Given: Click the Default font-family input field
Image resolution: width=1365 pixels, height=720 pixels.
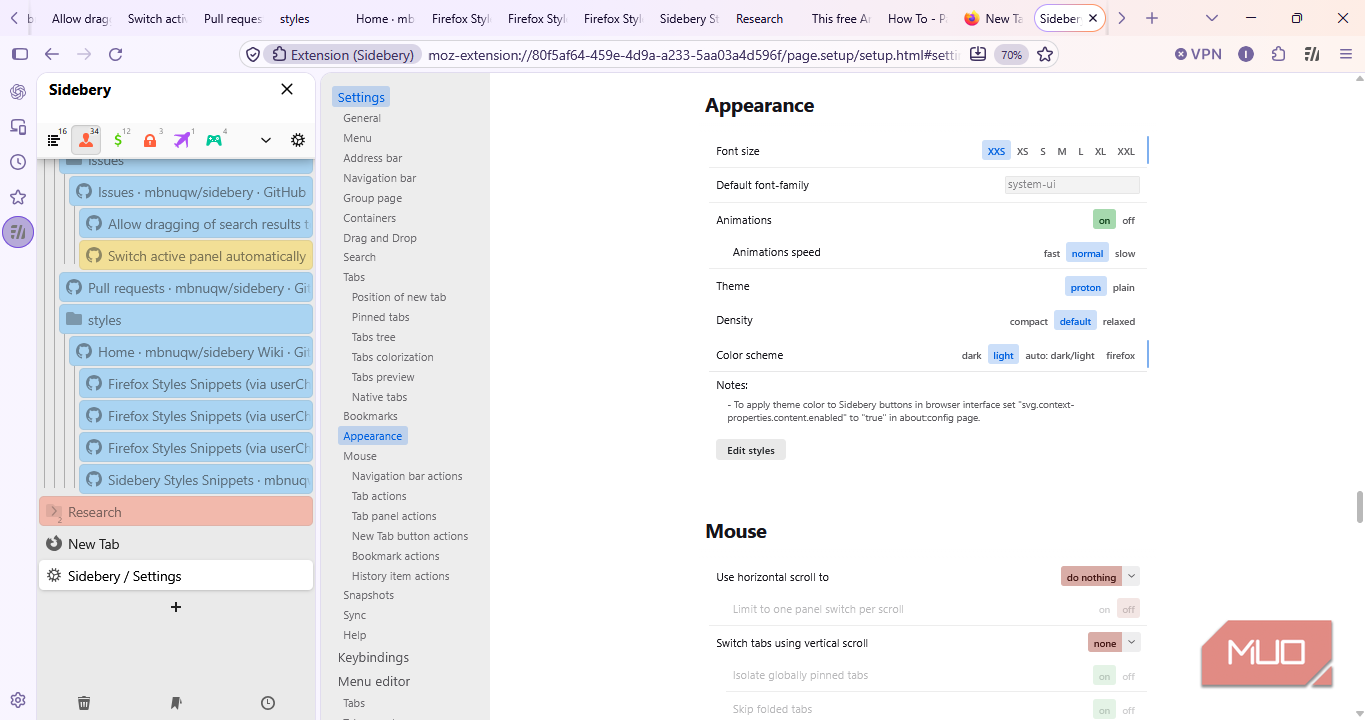Looking at the screenshot, I should (x=1072, y=185).
